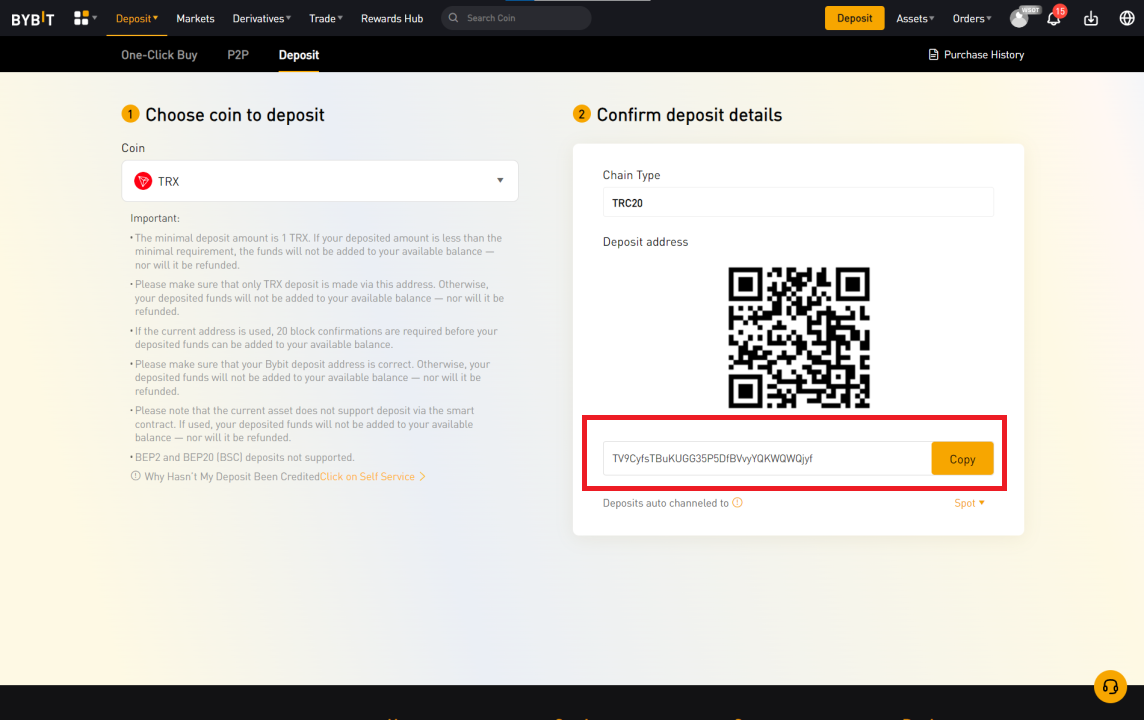The height and width of the screenshot is (720, 1144).
Task: Expand the Trade menu
Action: click(x=325, y=18)
